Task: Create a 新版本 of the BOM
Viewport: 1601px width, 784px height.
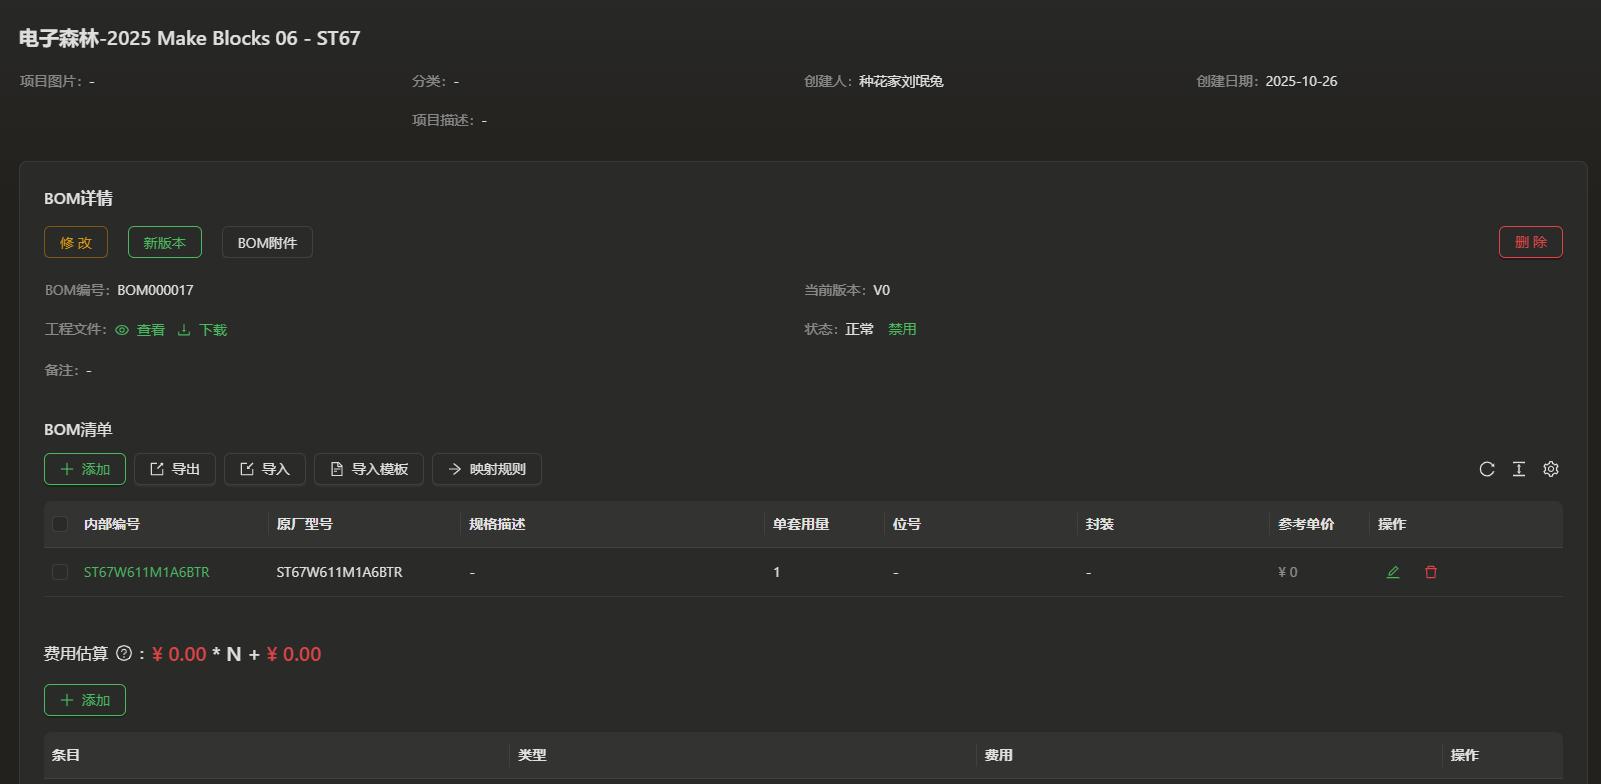Action: pyautogui.click(x=165, y=243)
